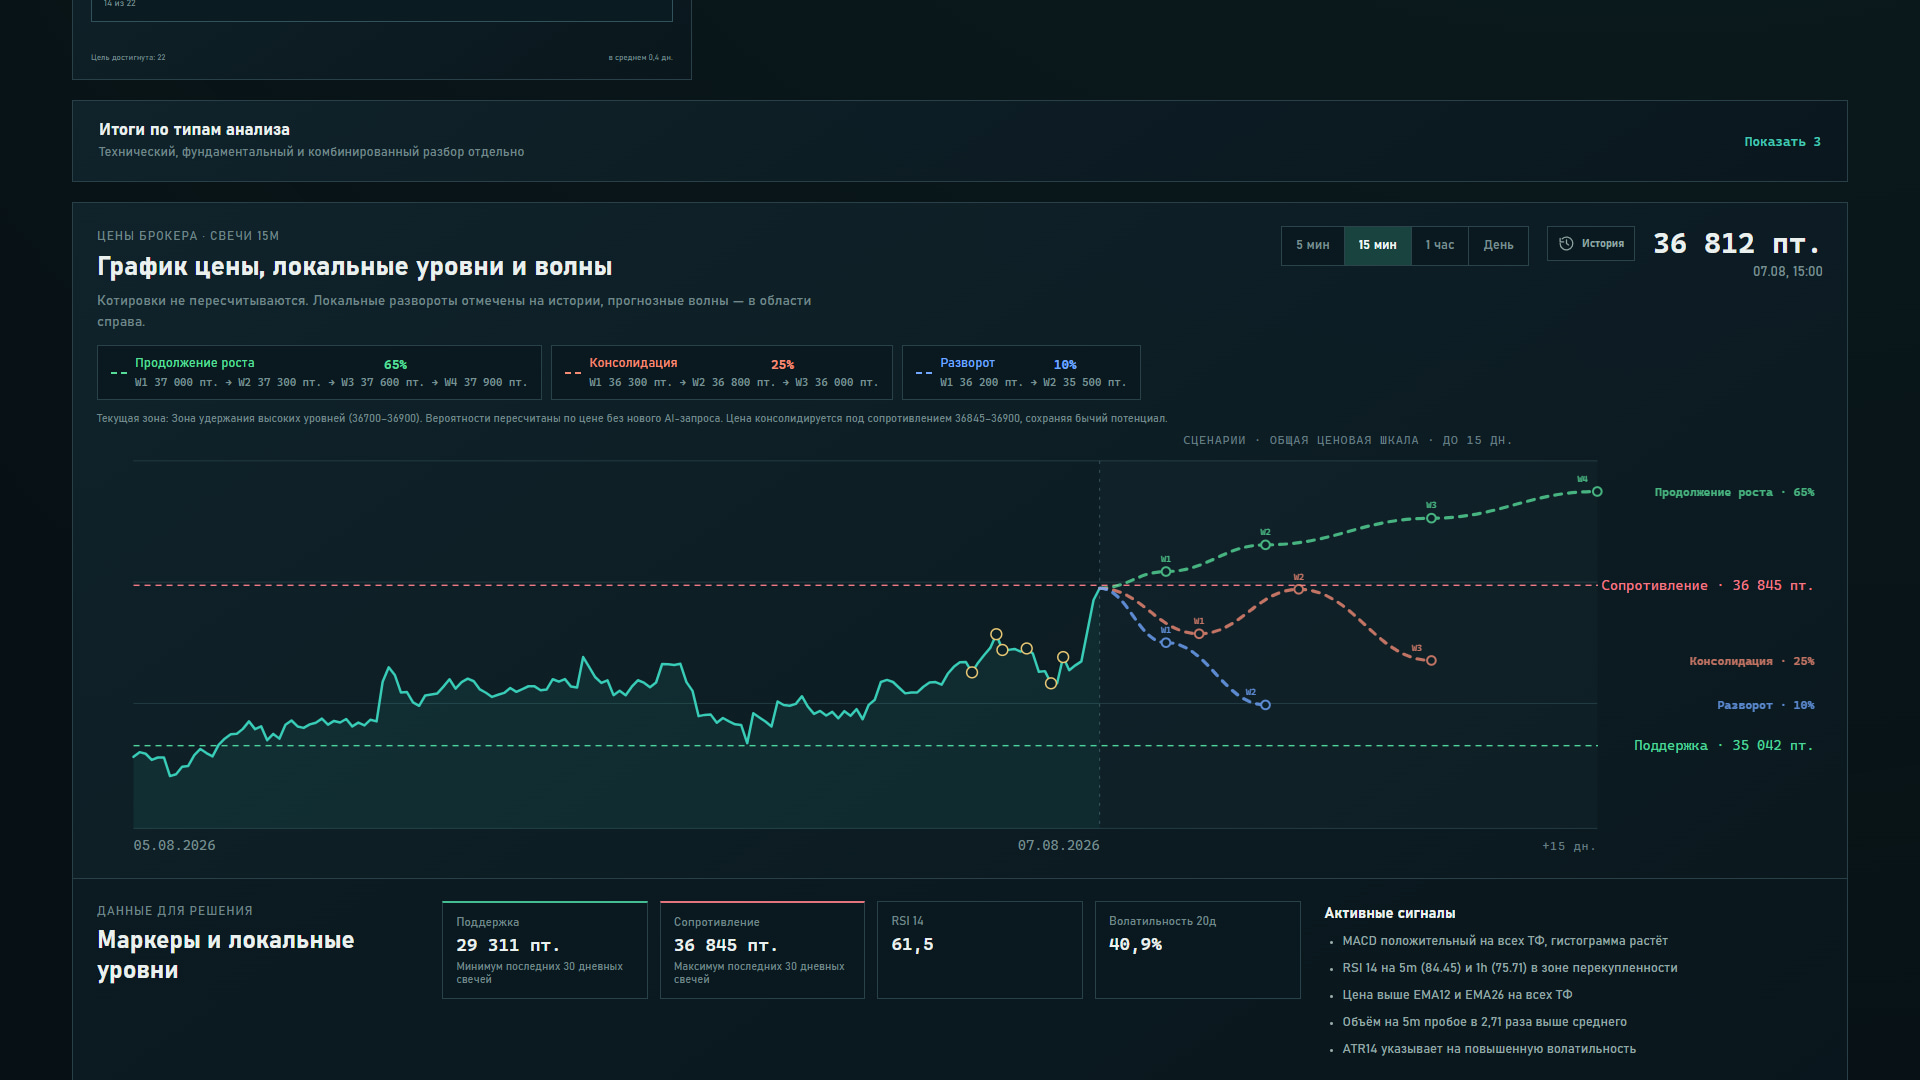Open the RSI 14 indicator card
This screenshot has width=1920, height=1080.
coord(980,950)
